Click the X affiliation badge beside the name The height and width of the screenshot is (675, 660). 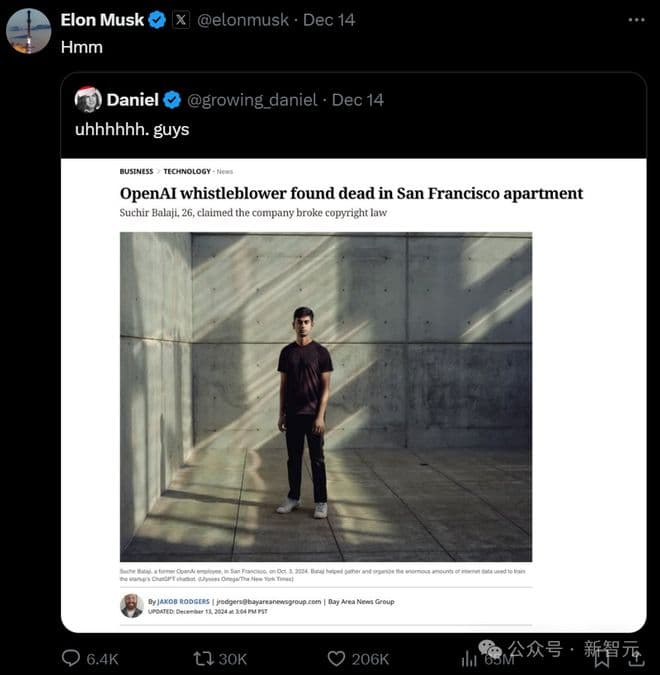pyautogui.click(x=180, y=20)
